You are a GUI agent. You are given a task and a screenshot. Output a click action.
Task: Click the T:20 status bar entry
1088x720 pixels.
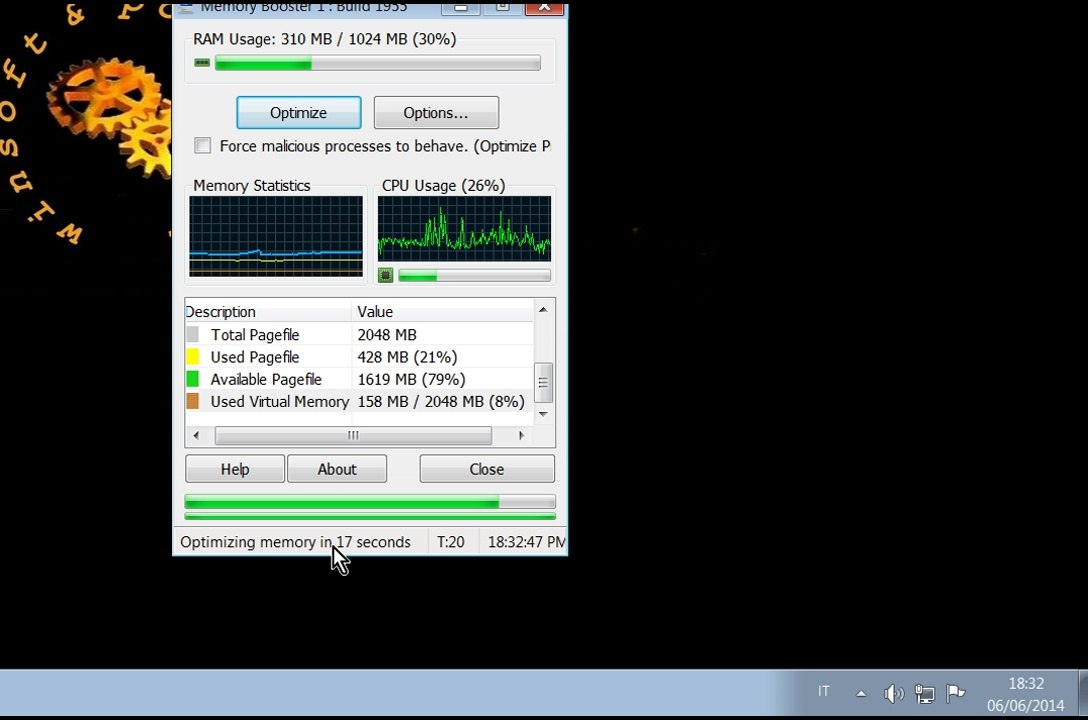(450, 542)
